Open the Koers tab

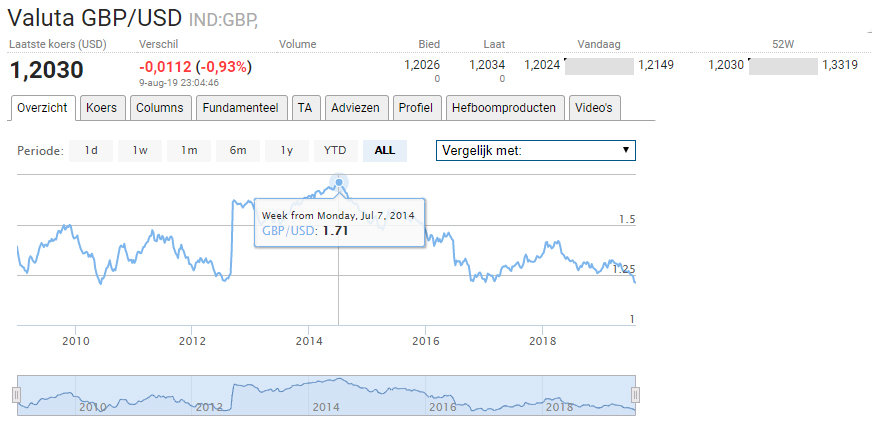coord(102,108)
